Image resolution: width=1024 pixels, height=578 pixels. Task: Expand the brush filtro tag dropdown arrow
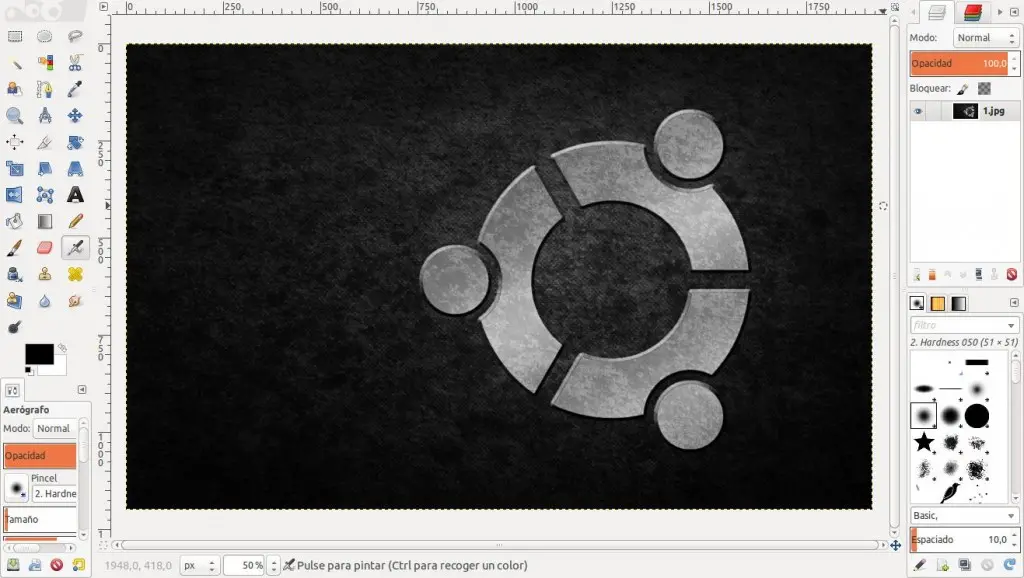(1011, 325)
